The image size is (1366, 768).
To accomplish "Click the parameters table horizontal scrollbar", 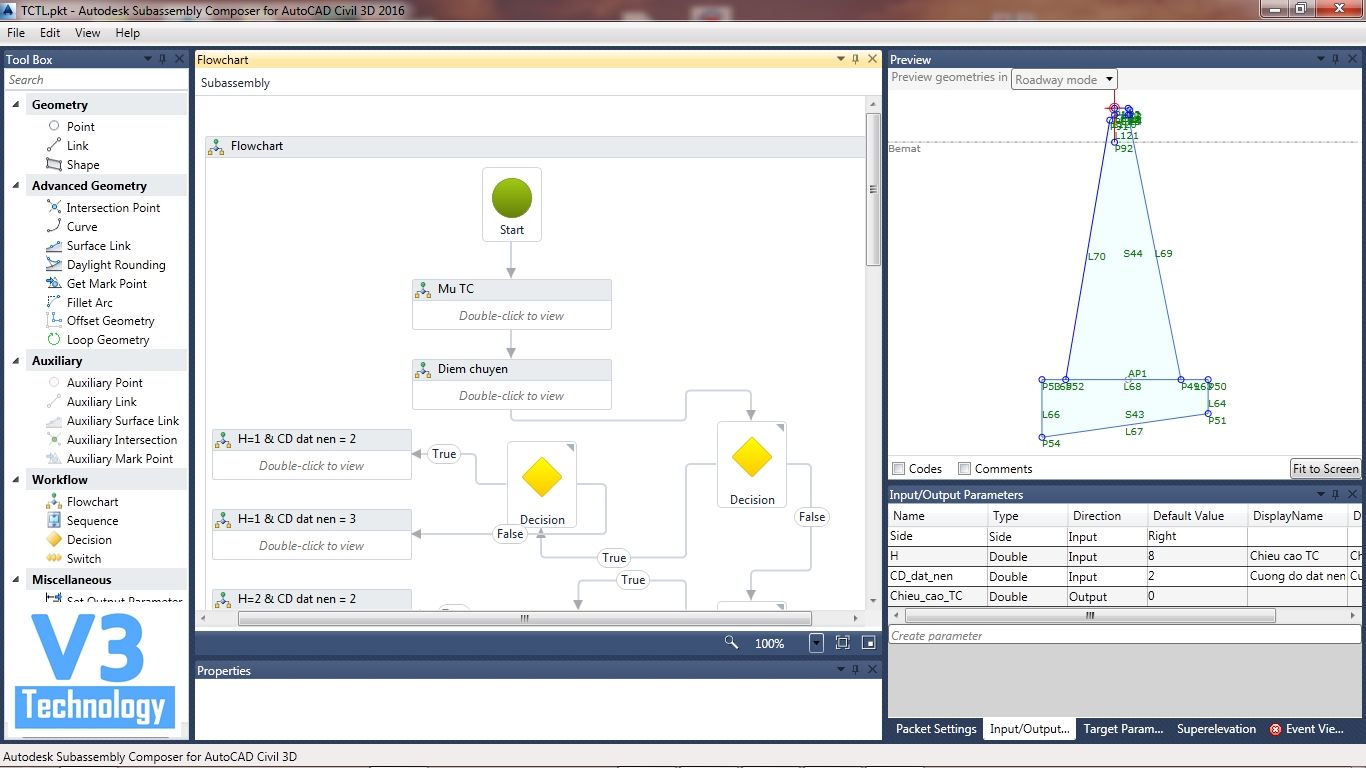I will click(x=1090, y=616).
